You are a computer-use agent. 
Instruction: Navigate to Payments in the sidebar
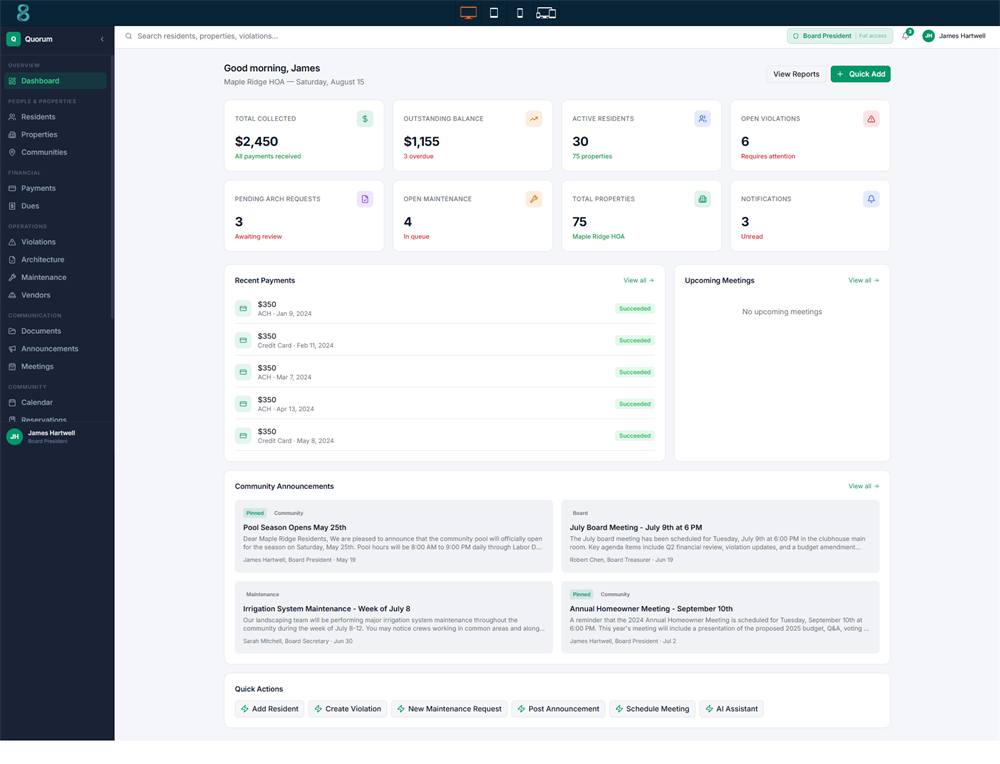pyautogui.click(x=55, y=188)
